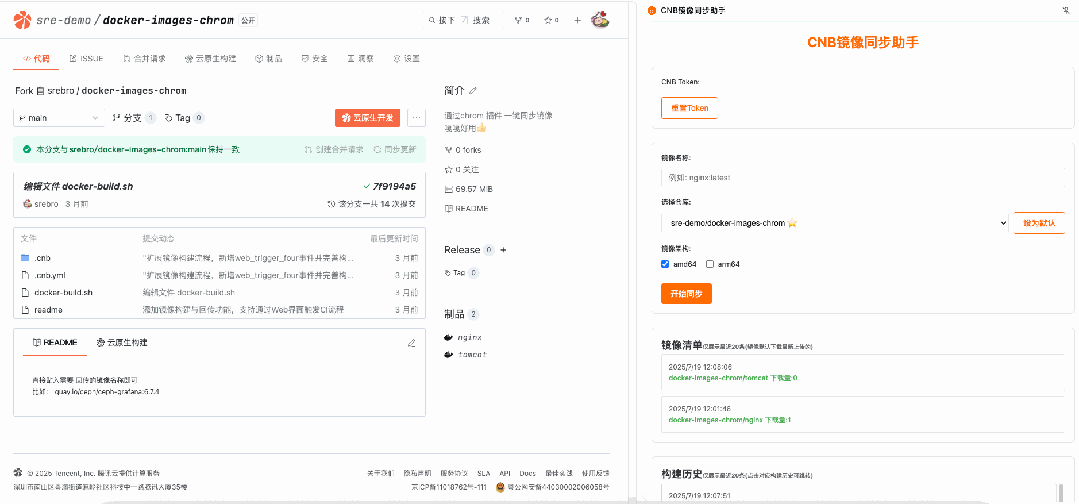Click the CNB orange logo at top left
Viewport: 1079px width, 504px height.
click(x=22, y=20)
